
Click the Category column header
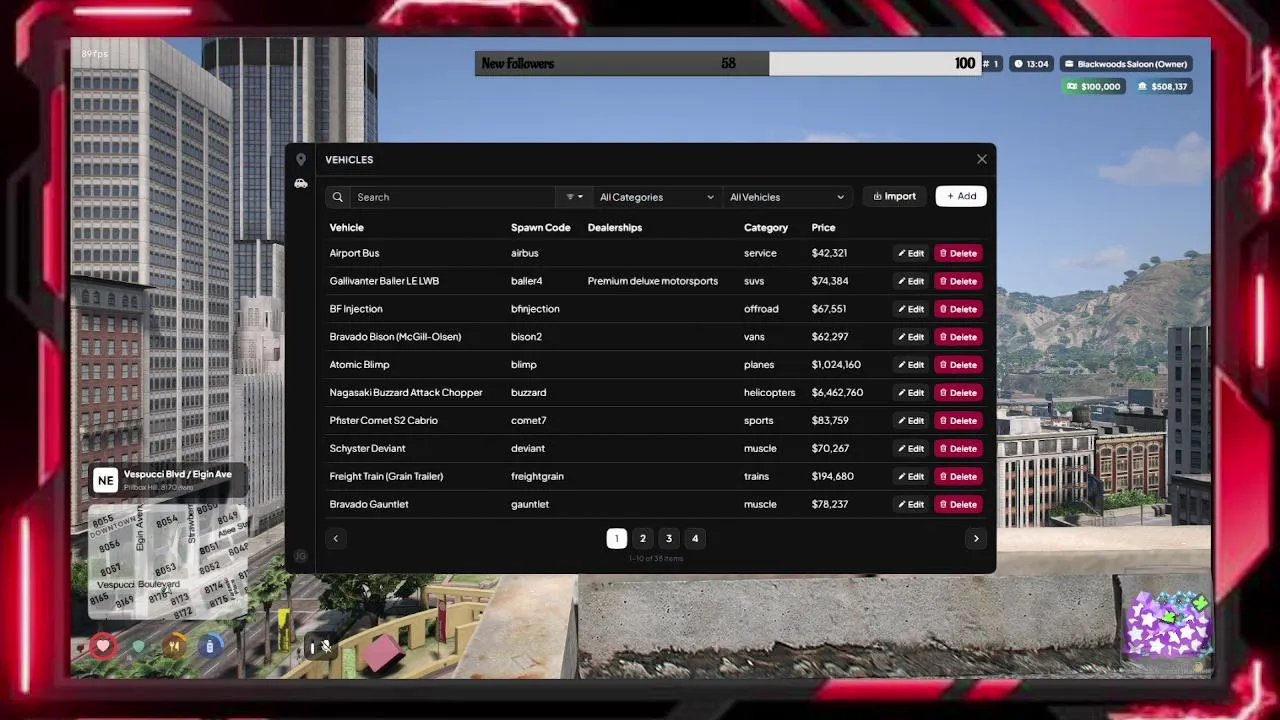[766, 228]
